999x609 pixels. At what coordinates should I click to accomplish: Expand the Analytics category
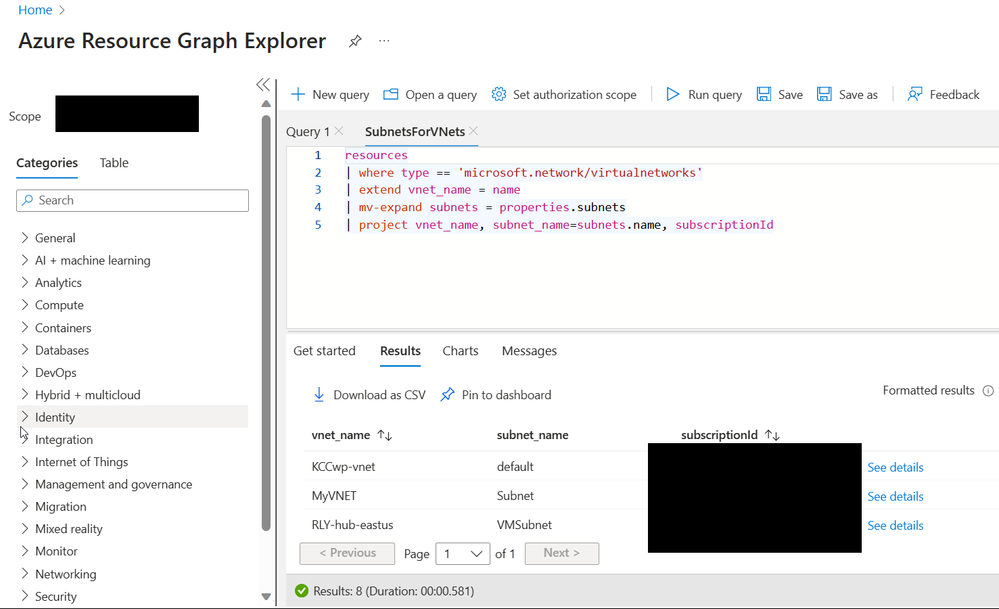click(x=24, y=282)
